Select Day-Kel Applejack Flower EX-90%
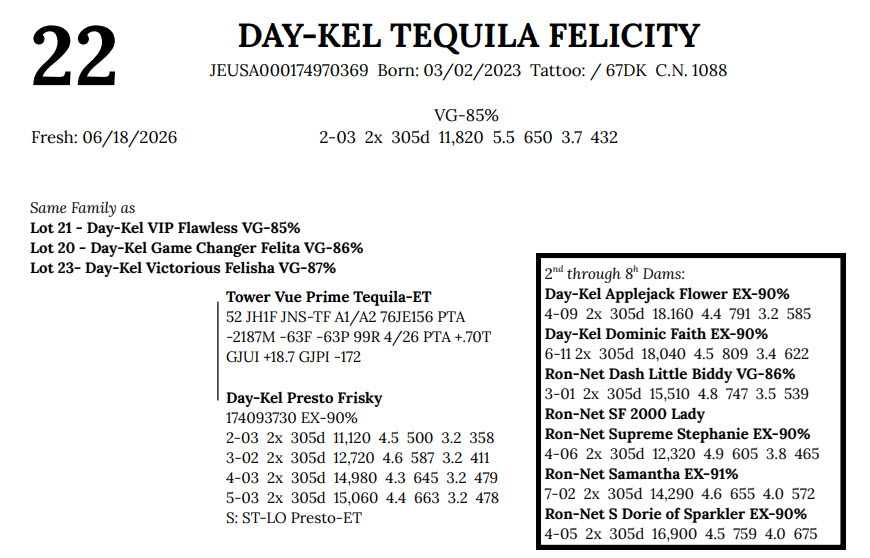The image size is (870, 558). pos(667,294)
